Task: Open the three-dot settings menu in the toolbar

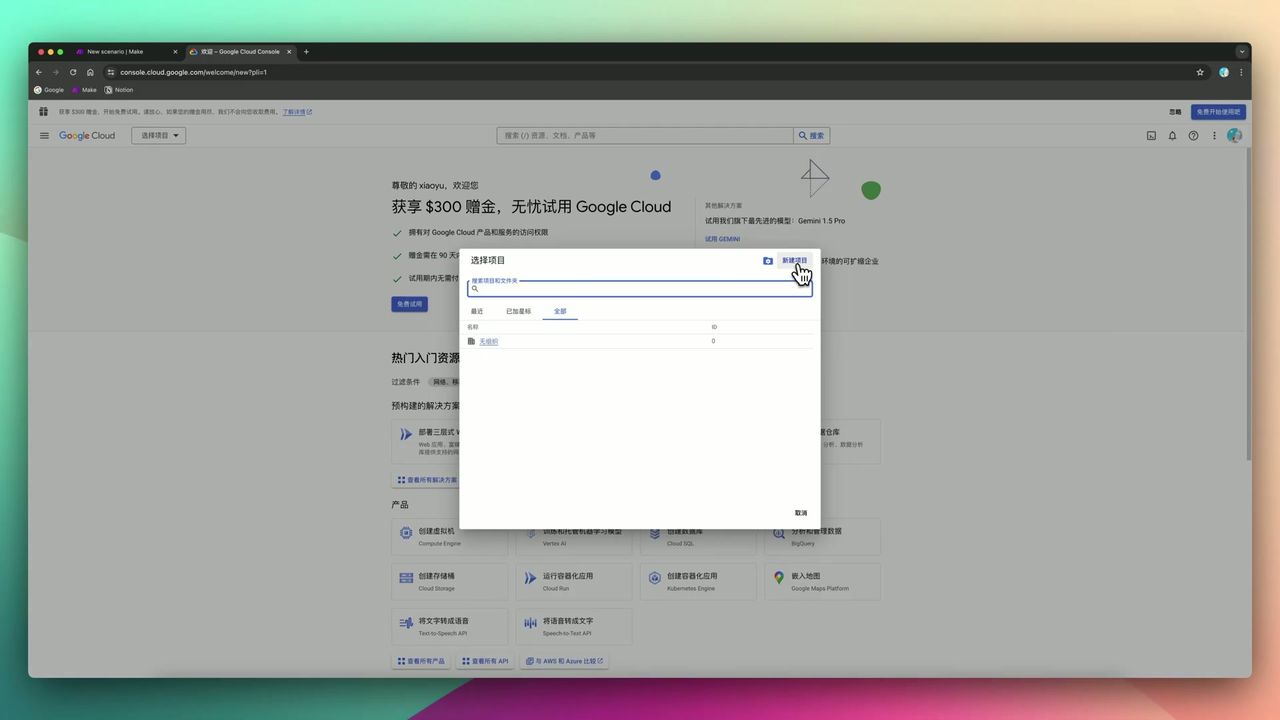Action: point(1214,135)
